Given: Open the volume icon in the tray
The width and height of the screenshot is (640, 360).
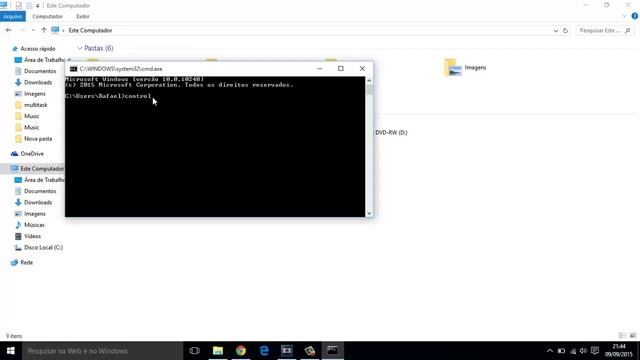Looking at the screenshot, I should coord(583,351).
